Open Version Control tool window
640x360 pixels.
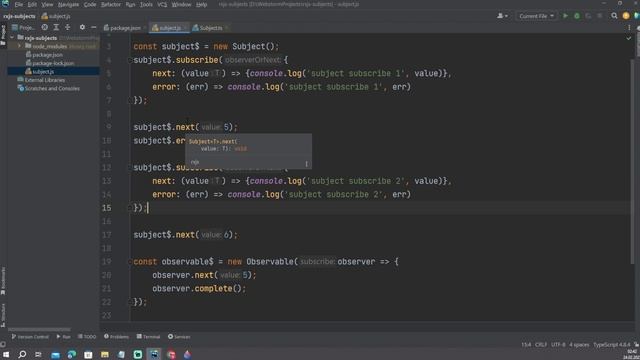pos(30,337)
